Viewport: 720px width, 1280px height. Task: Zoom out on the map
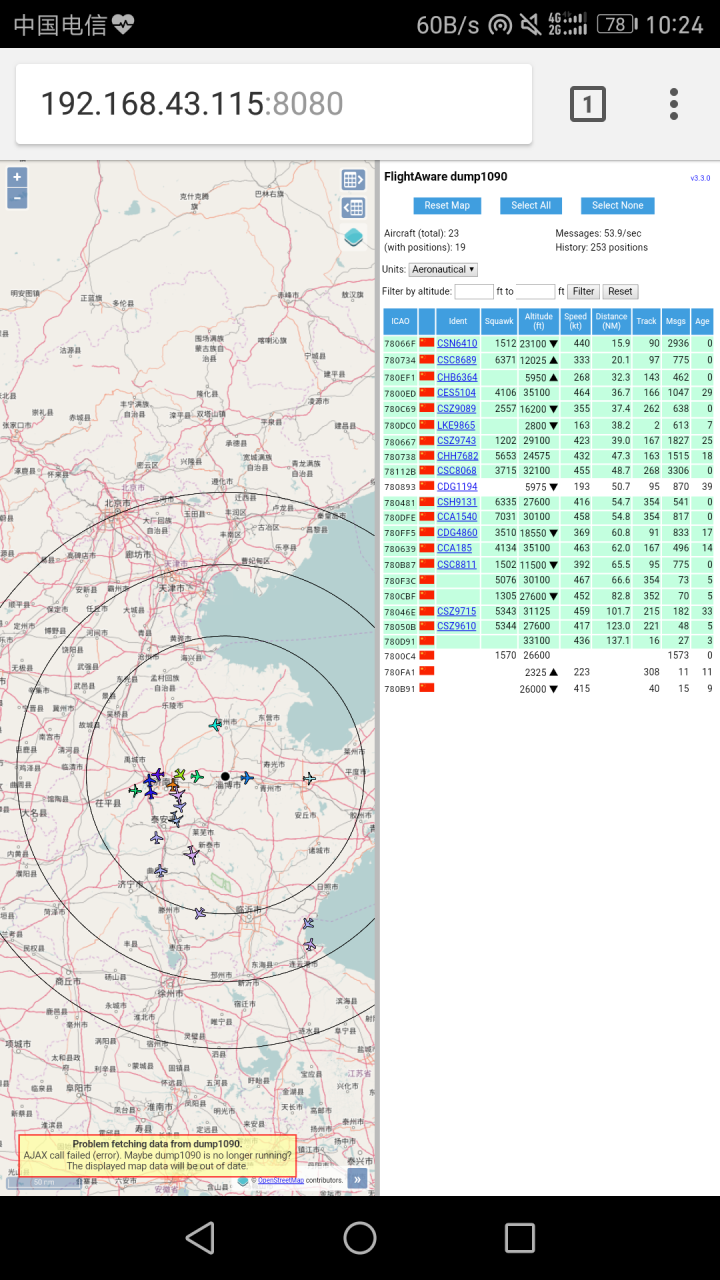17,198
